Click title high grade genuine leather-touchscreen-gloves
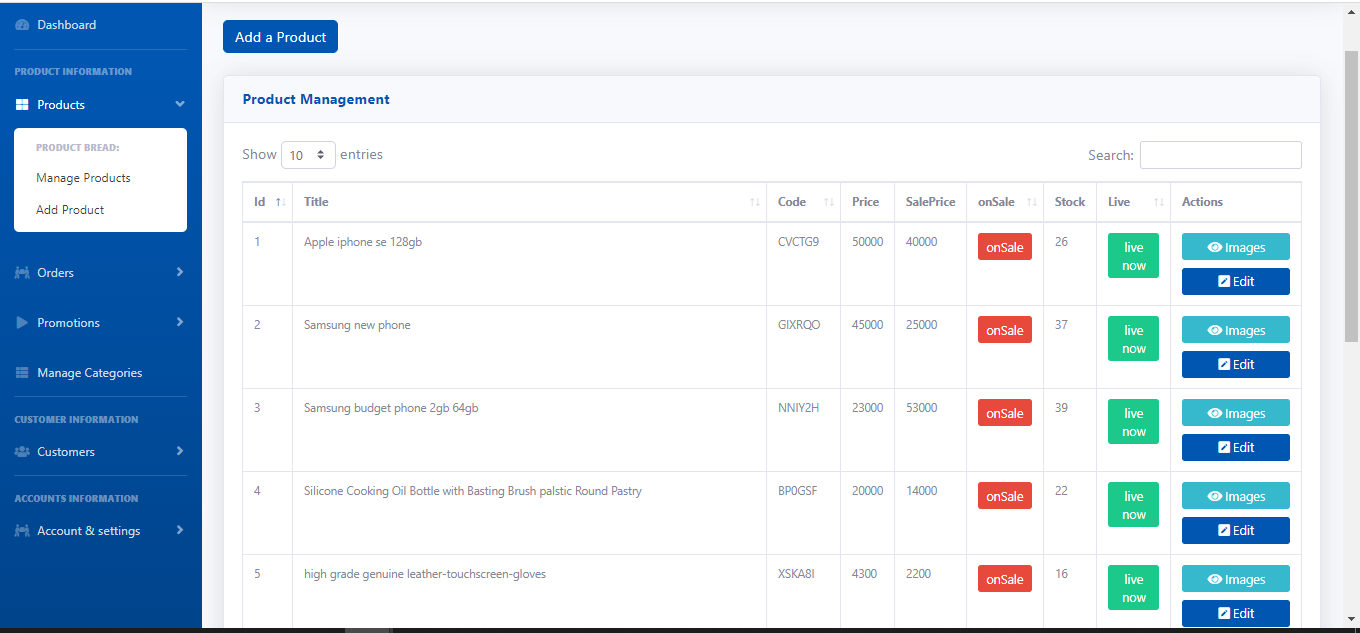The height and width of the screenshot is (633, 1360). (x=425, y=574)
